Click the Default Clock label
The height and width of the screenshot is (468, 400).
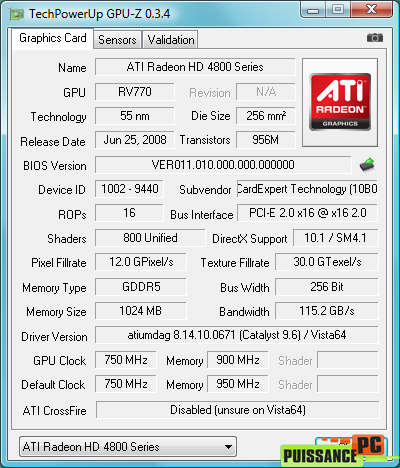coord(53,385)
